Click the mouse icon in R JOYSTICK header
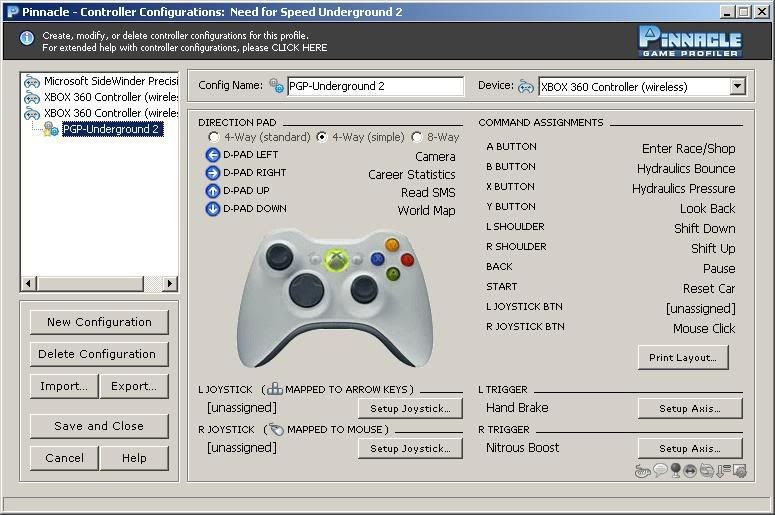The width and height of the screenshot is (775, 515). coord(276,429)
